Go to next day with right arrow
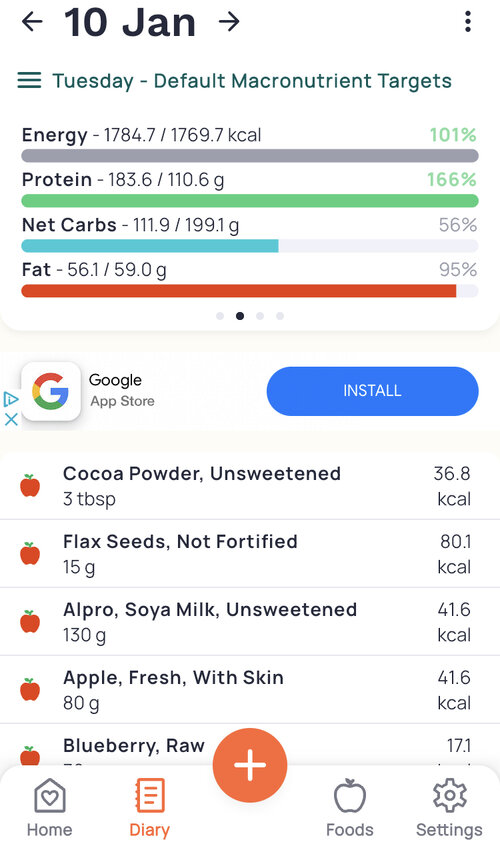 [229, 22]
